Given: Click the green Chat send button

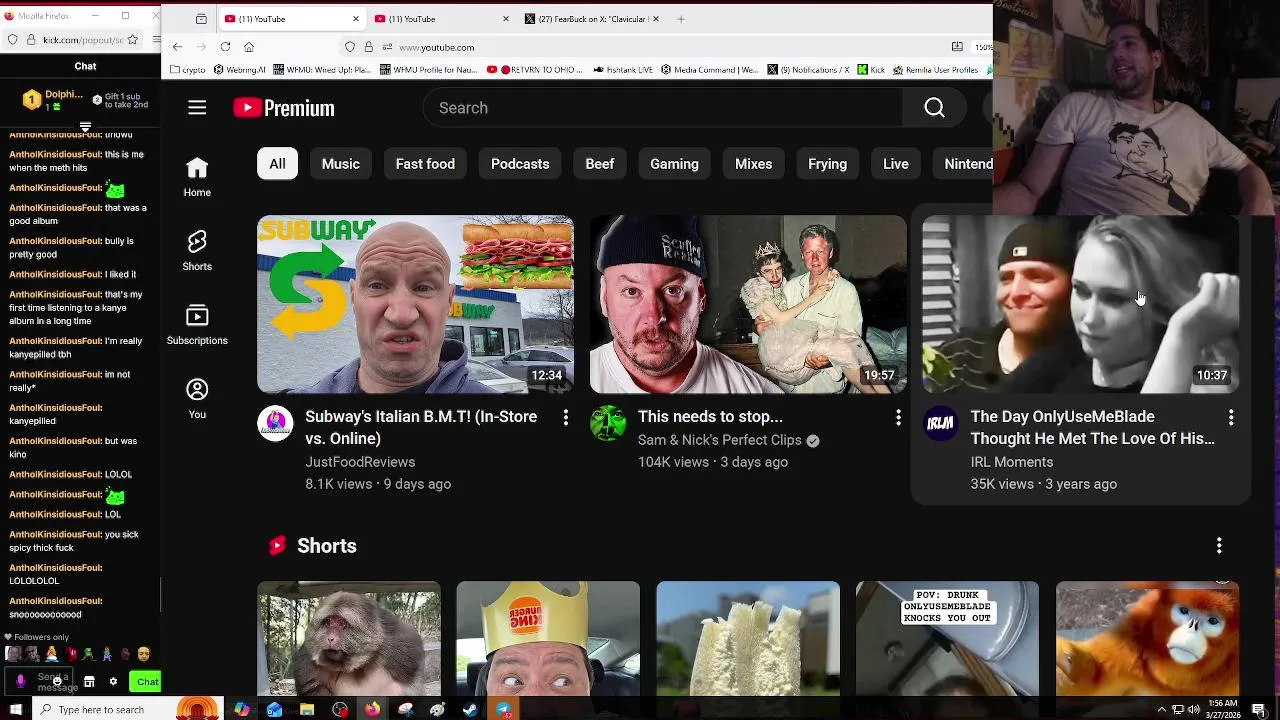Looking at the screenshot, I should pos(147,682).
